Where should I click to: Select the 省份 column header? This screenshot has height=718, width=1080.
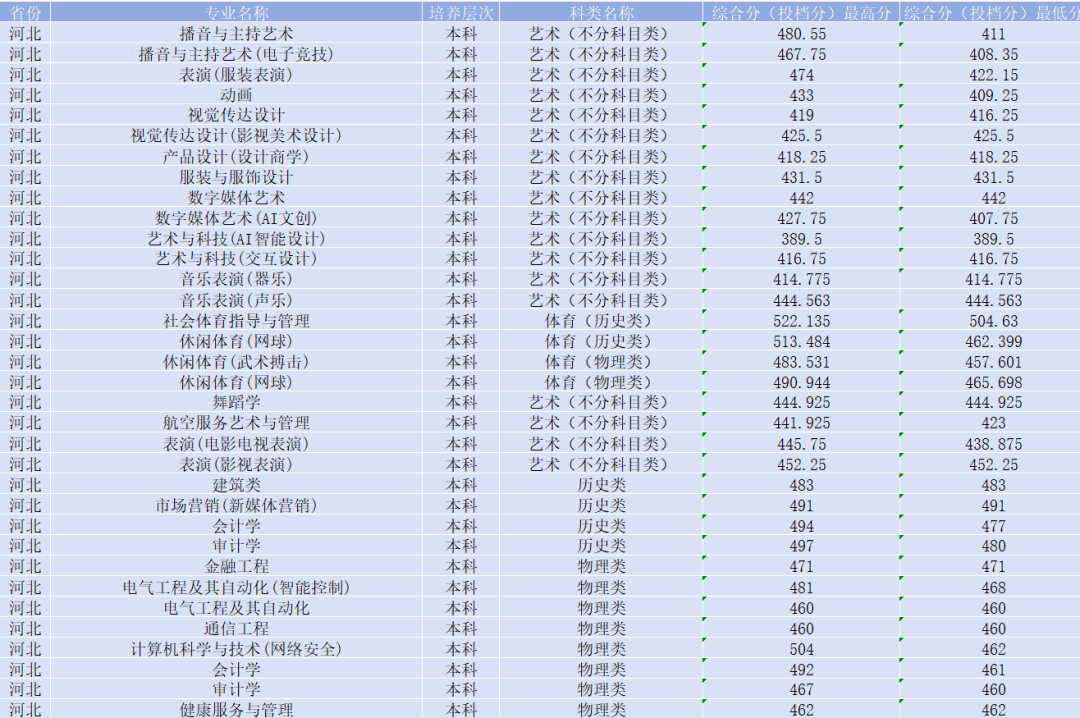[x=25, y=12]
